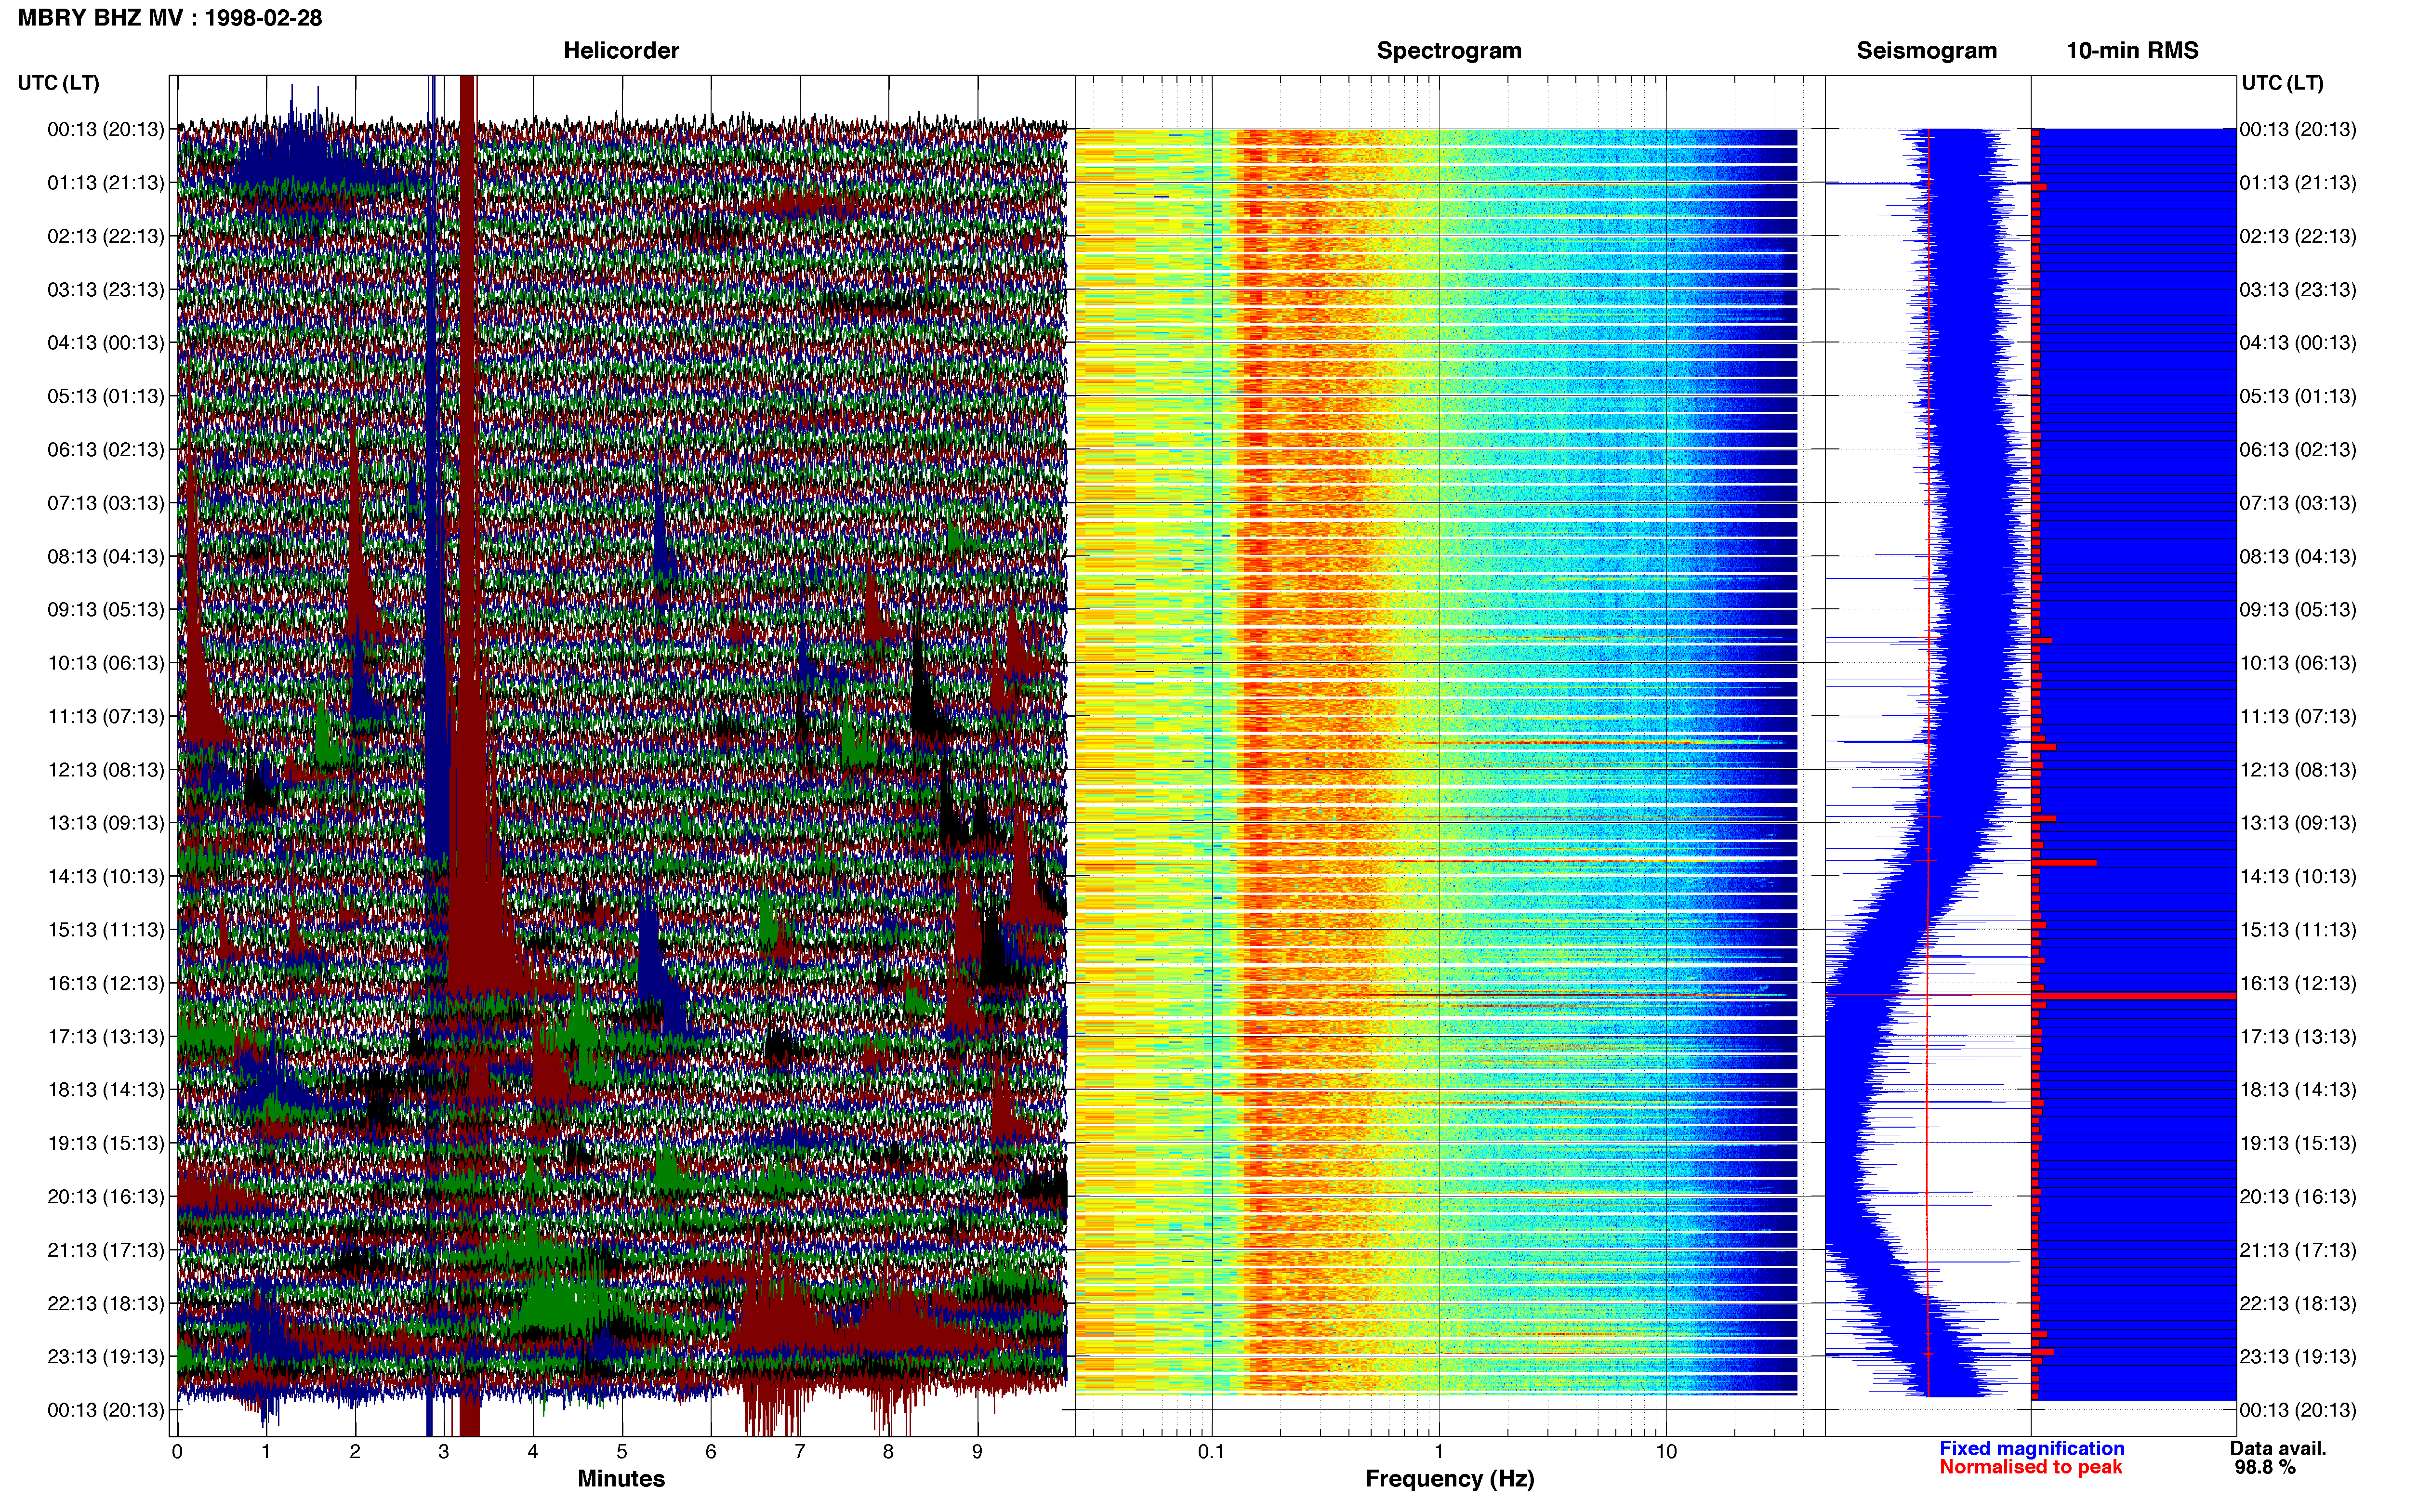Click right-side time label '01:13 (21:13)'
Viewport: 2418px width, 1512px height.
click(x=2298, y=183)
